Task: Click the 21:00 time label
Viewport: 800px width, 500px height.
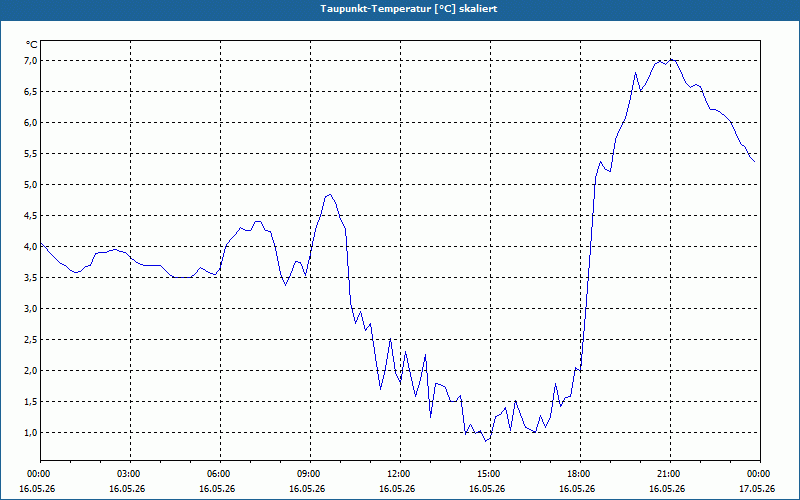Action: pyautogui.click(x=670, y=474)
